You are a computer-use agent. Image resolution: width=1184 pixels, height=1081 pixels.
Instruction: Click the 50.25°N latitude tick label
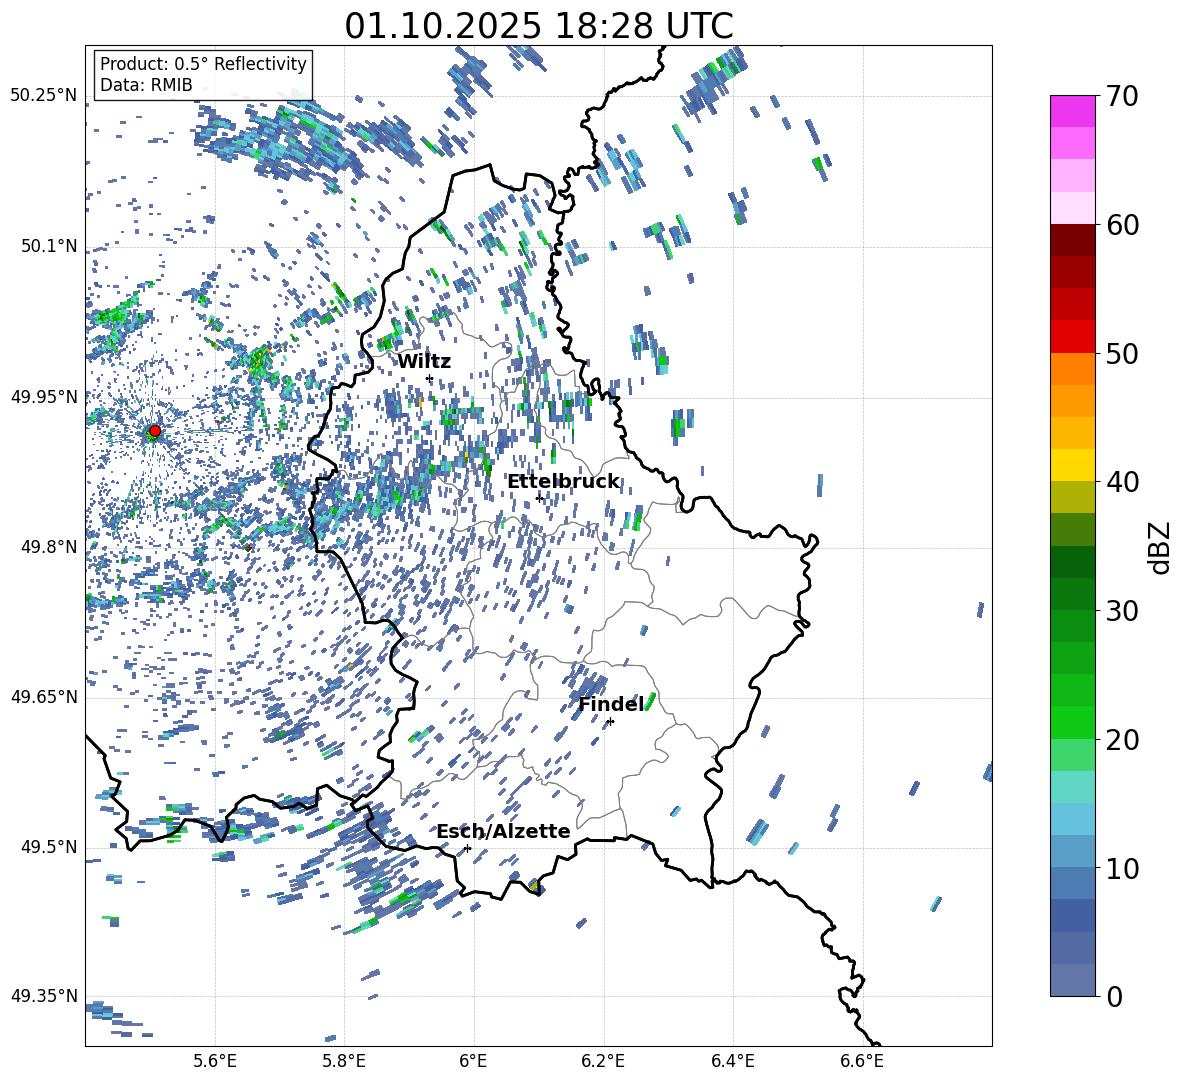[44, 96]
